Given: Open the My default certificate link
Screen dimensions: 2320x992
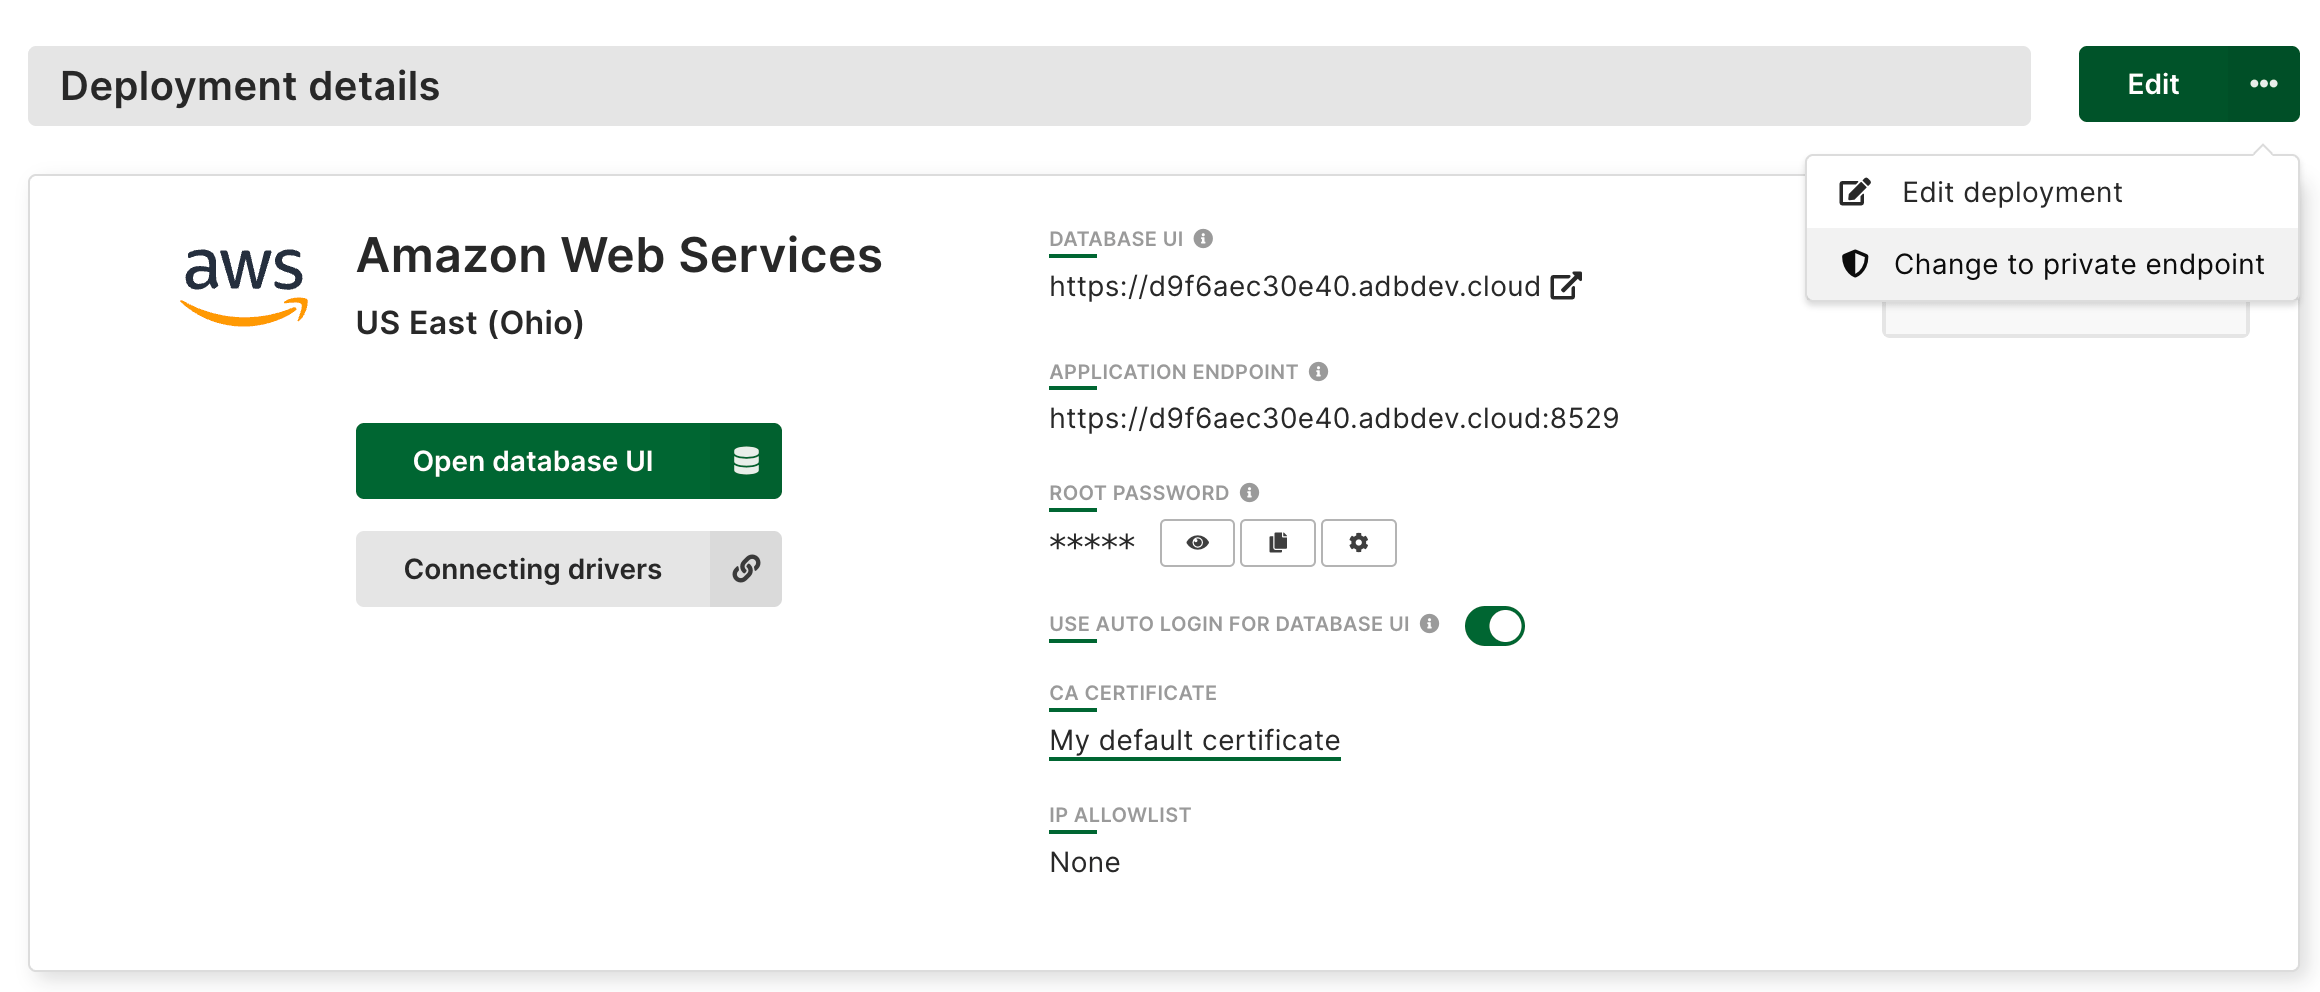Looking at the screenshot, I should (1195, 741).
